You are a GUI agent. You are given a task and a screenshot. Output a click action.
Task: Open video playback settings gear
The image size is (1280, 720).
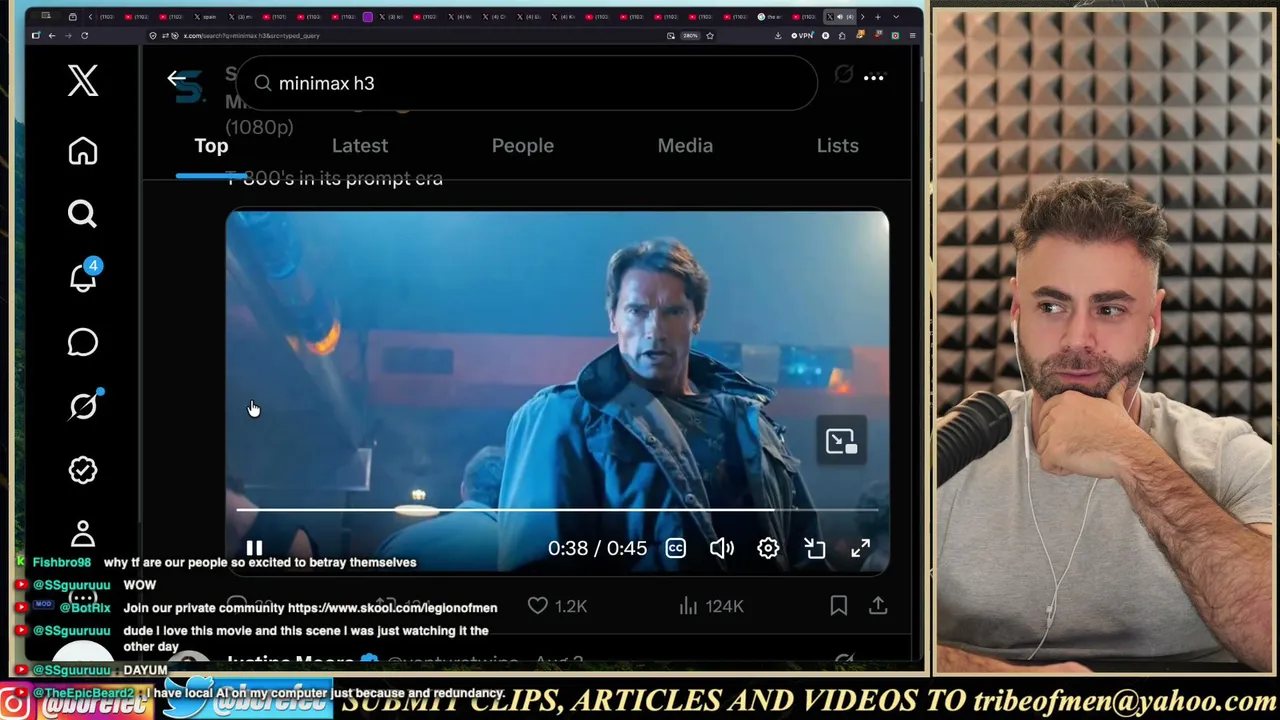pyautogui.click(x=768, y=548)
